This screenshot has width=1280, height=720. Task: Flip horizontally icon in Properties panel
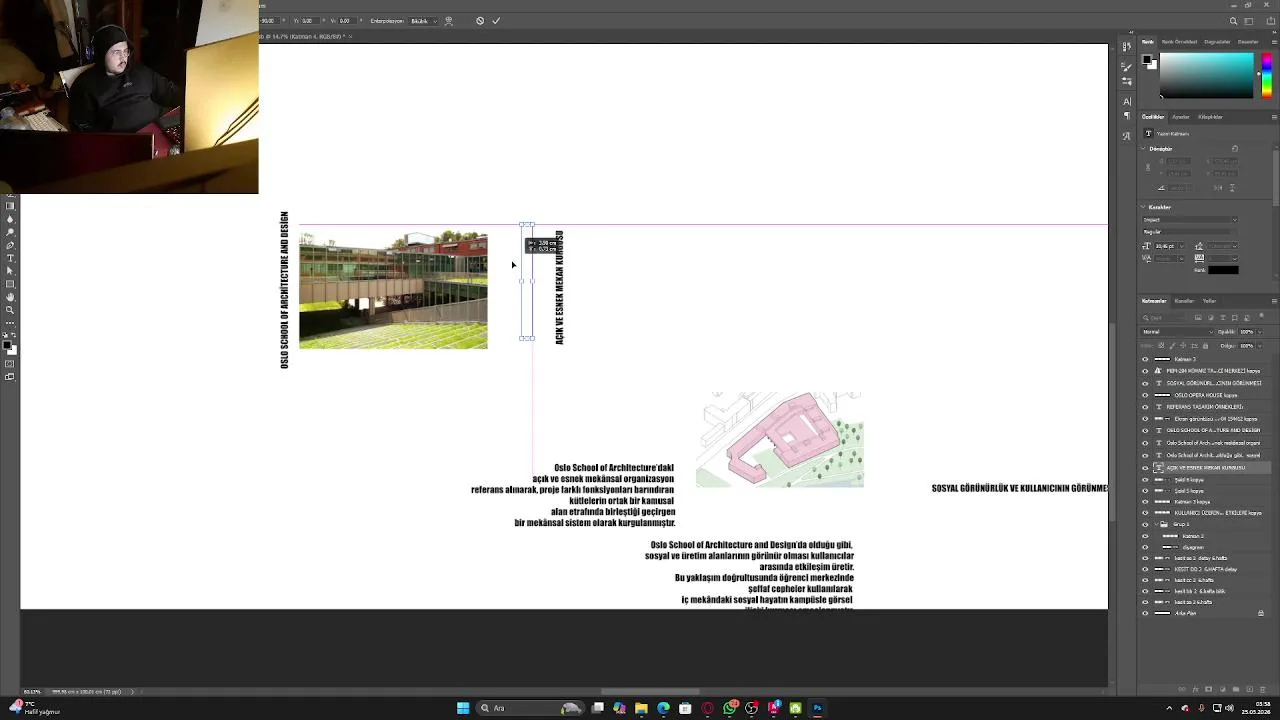[x=1217, y=187]
